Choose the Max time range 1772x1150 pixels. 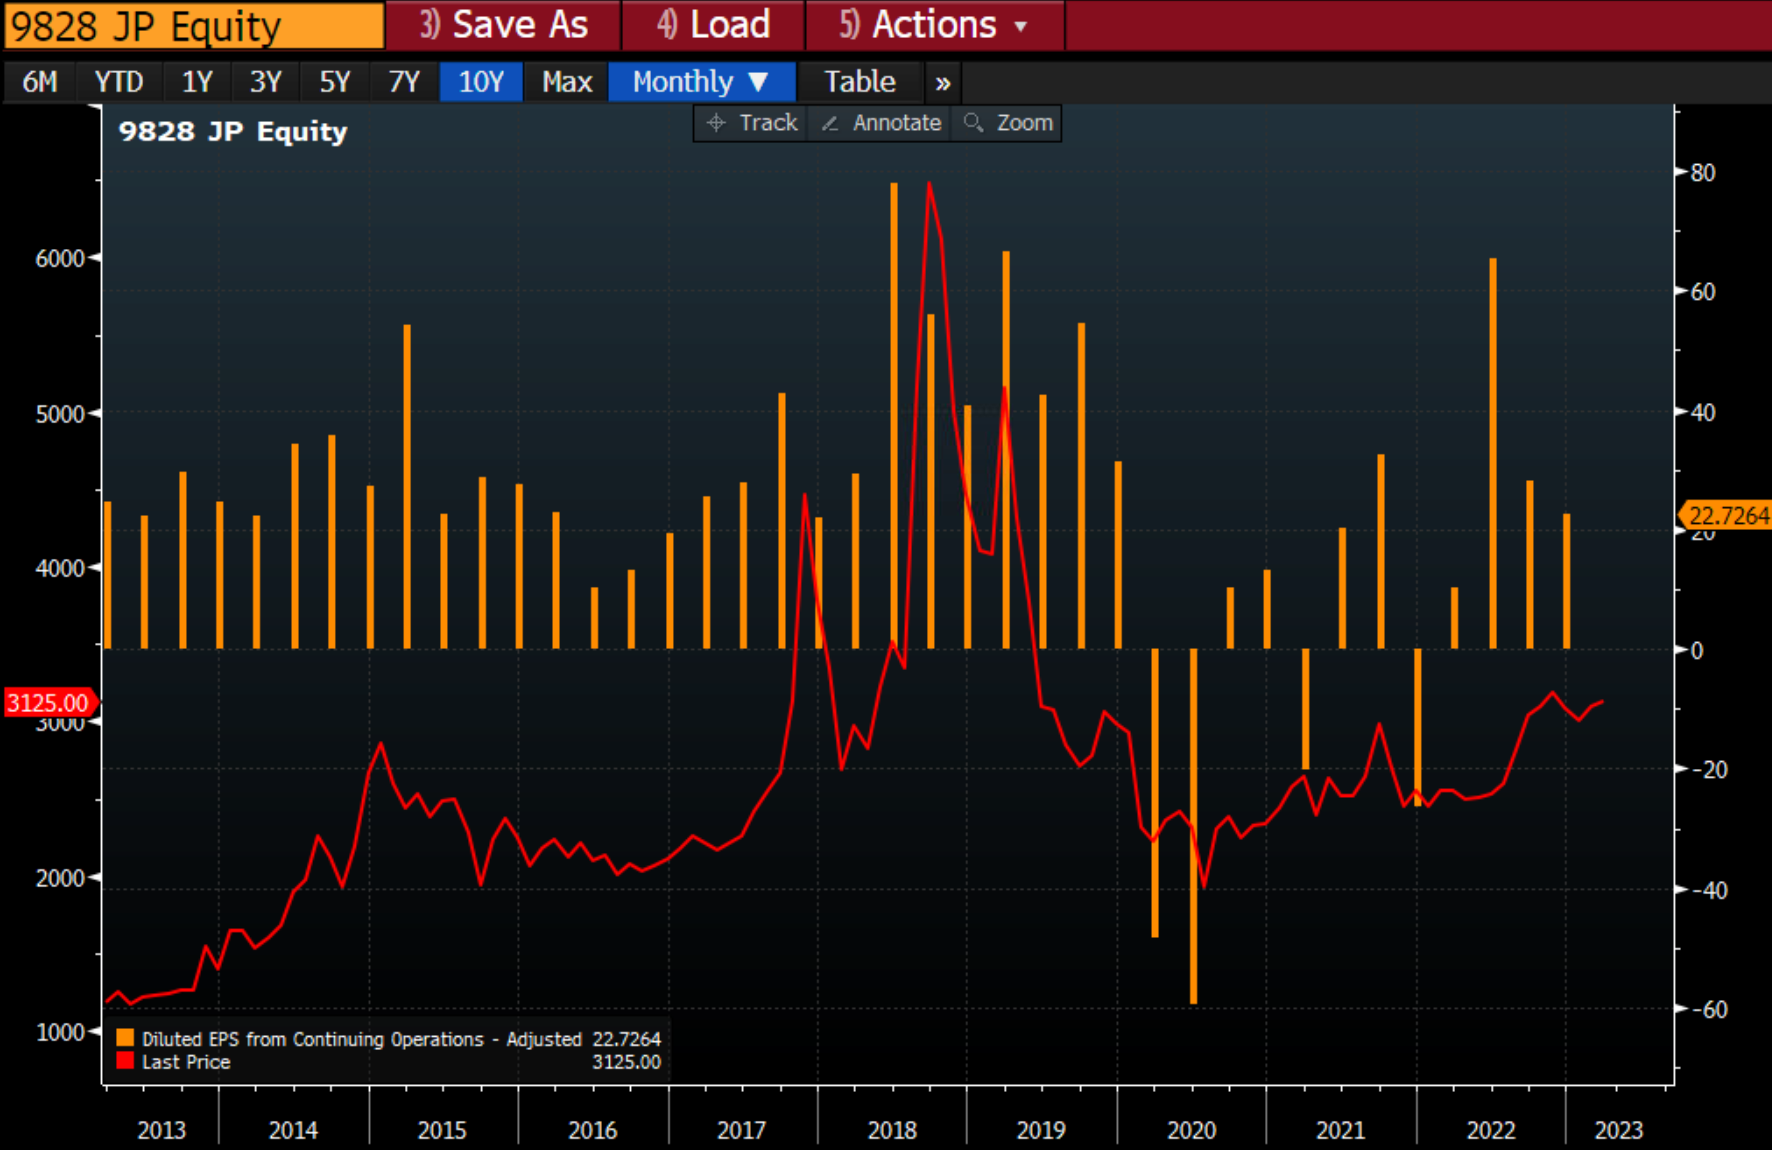click(x=566, y=82)
